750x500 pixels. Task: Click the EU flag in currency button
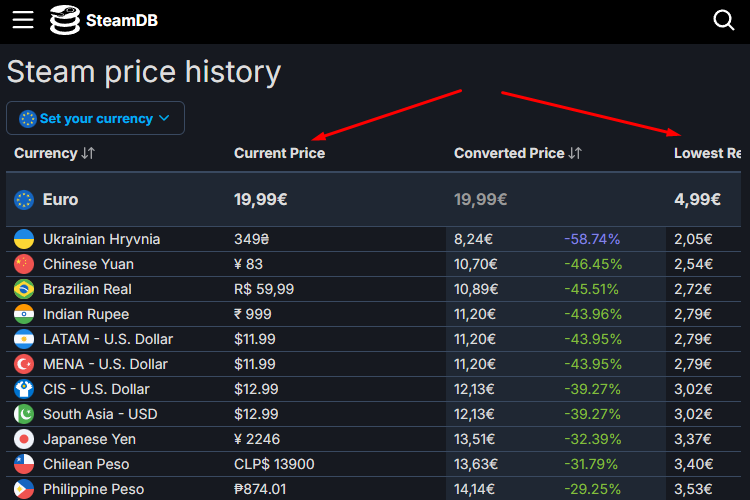(x=28, y=119)
